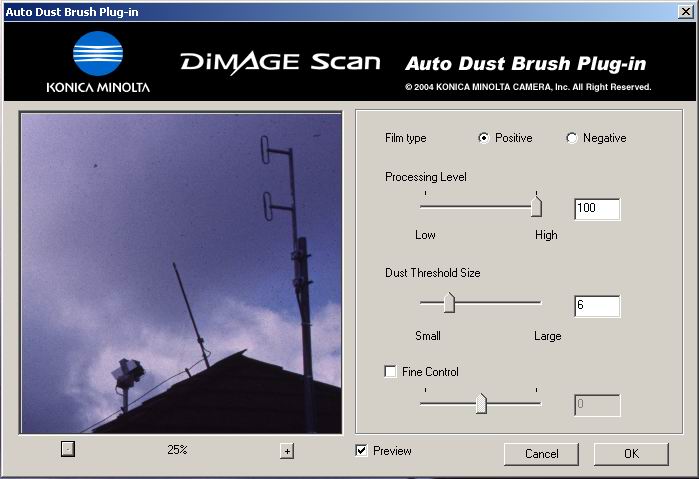Click the sky preview image
The height and width of the screenshot is (479, 699).
(x=181, y=273)
